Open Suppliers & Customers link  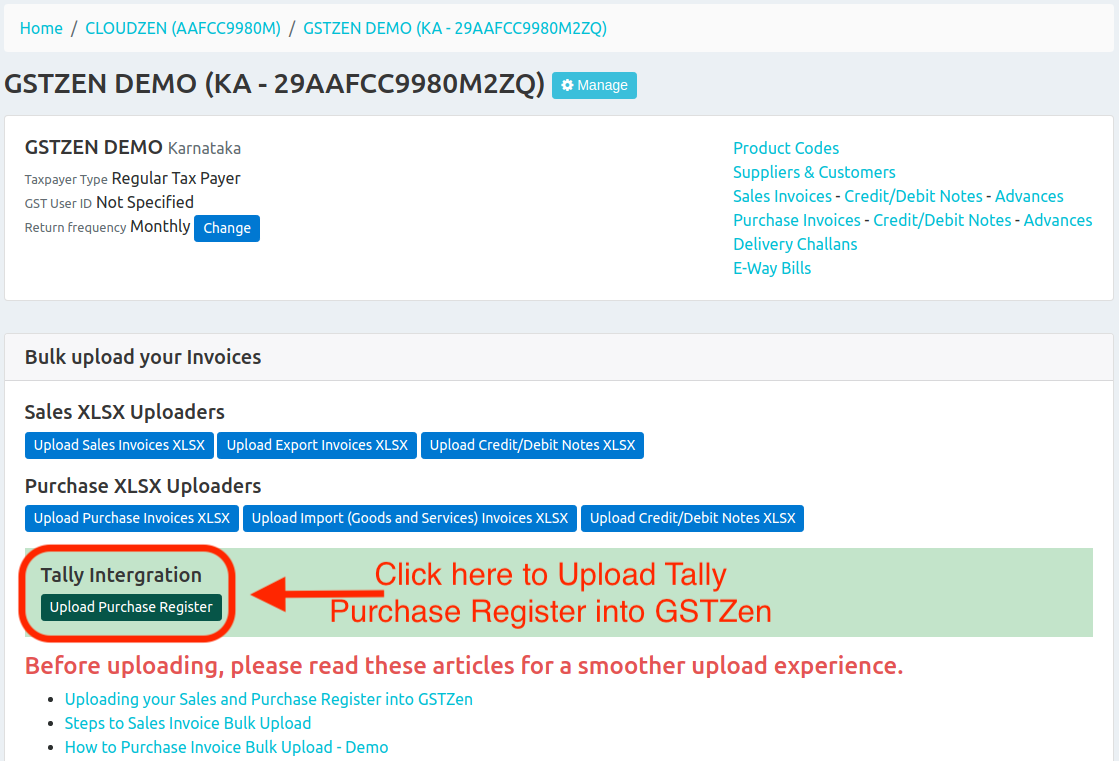point(814,172)
